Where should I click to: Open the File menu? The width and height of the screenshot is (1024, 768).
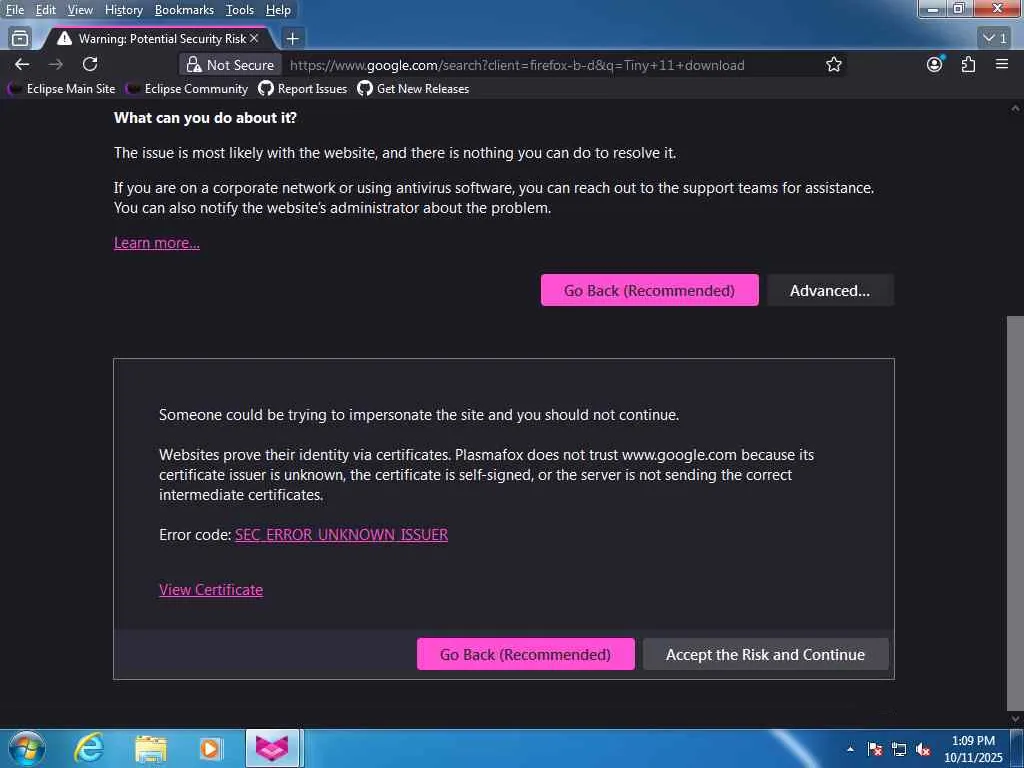point(14,10)
